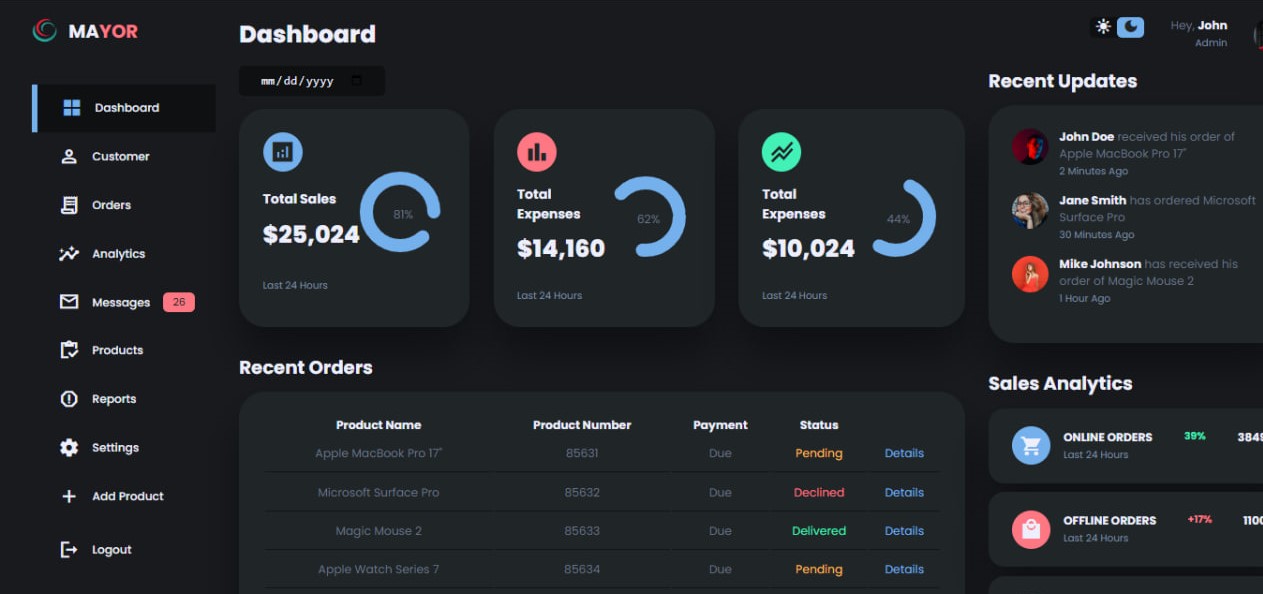Click the Online Orders shopping cart icon

[1031, 445]
